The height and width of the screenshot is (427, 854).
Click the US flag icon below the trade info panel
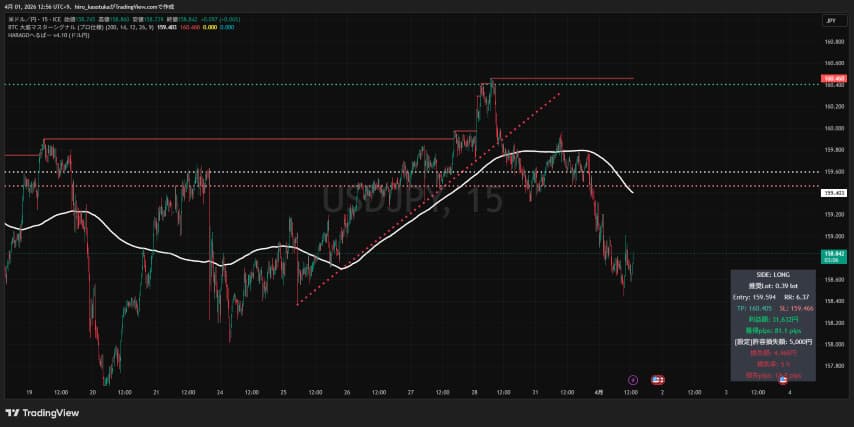783,380
